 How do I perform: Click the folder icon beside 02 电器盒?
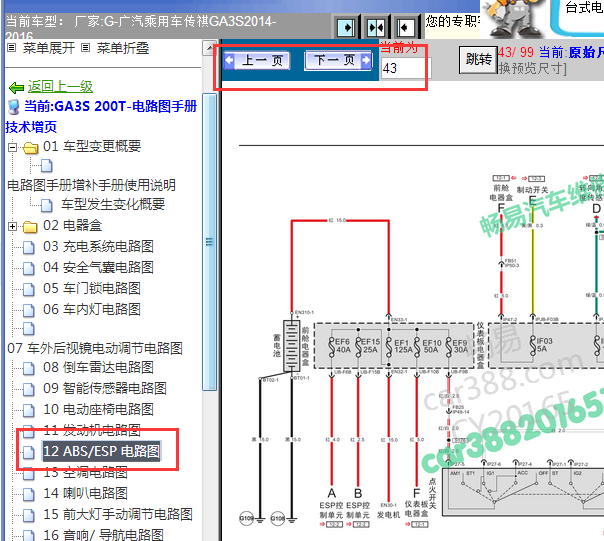point(30,227)
